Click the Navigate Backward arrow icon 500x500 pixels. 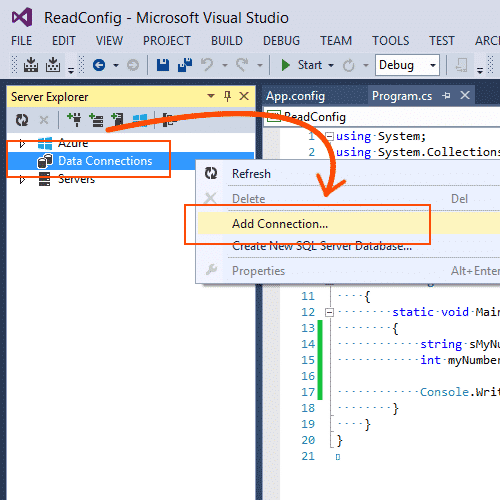pos(99,65)
